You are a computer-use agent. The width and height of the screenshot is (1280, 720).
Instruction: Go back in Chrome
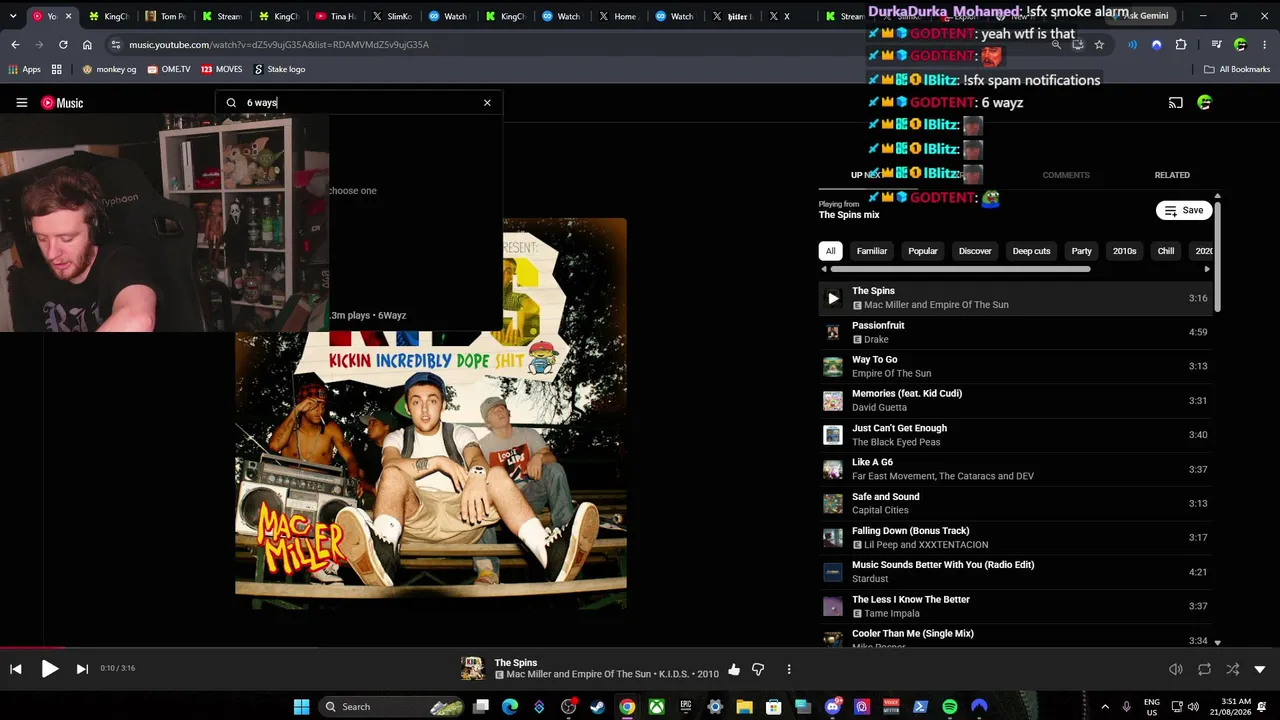point(15,45)
